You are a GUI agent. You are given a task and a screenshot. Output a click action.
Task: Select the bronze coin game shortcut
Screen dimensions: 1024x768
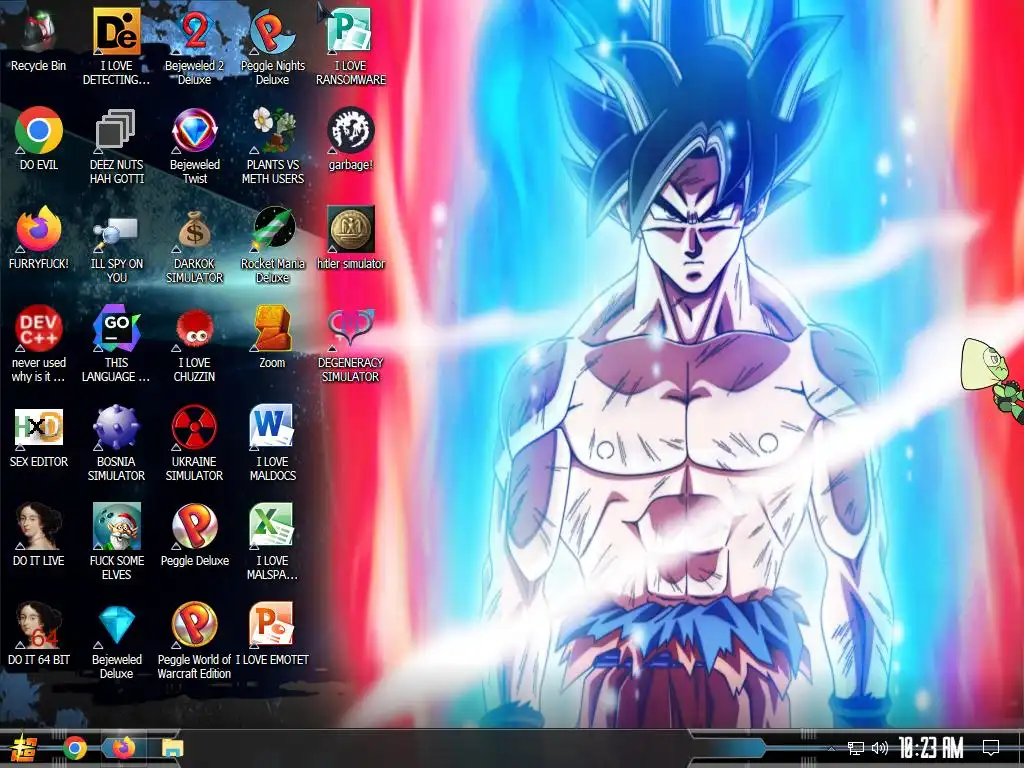[x=351, y=238]
